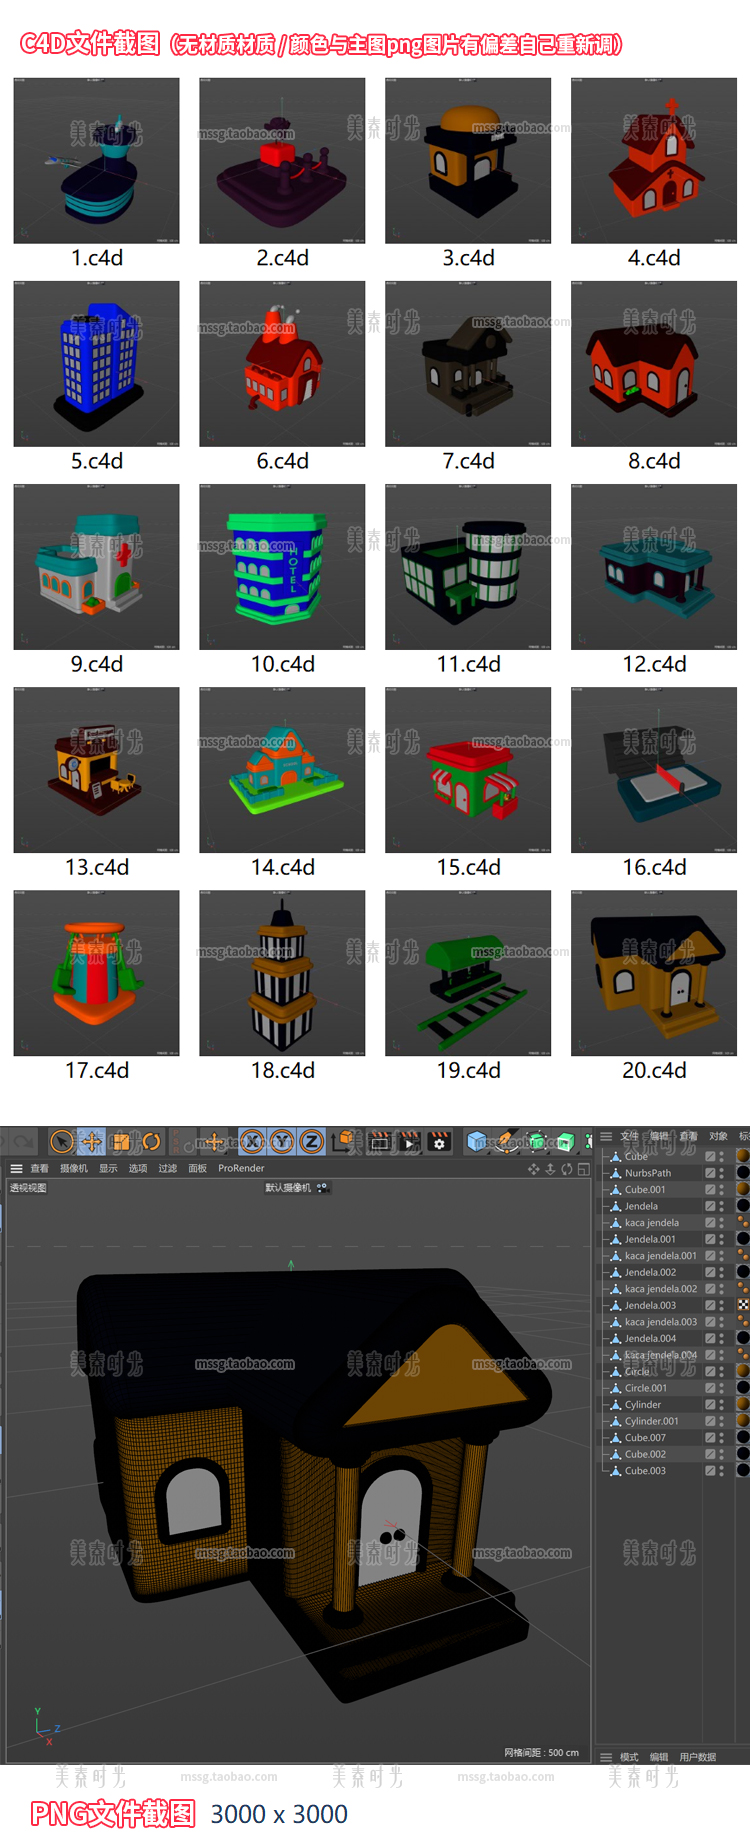Click the viewport move-camera navigation icon

533,1169
